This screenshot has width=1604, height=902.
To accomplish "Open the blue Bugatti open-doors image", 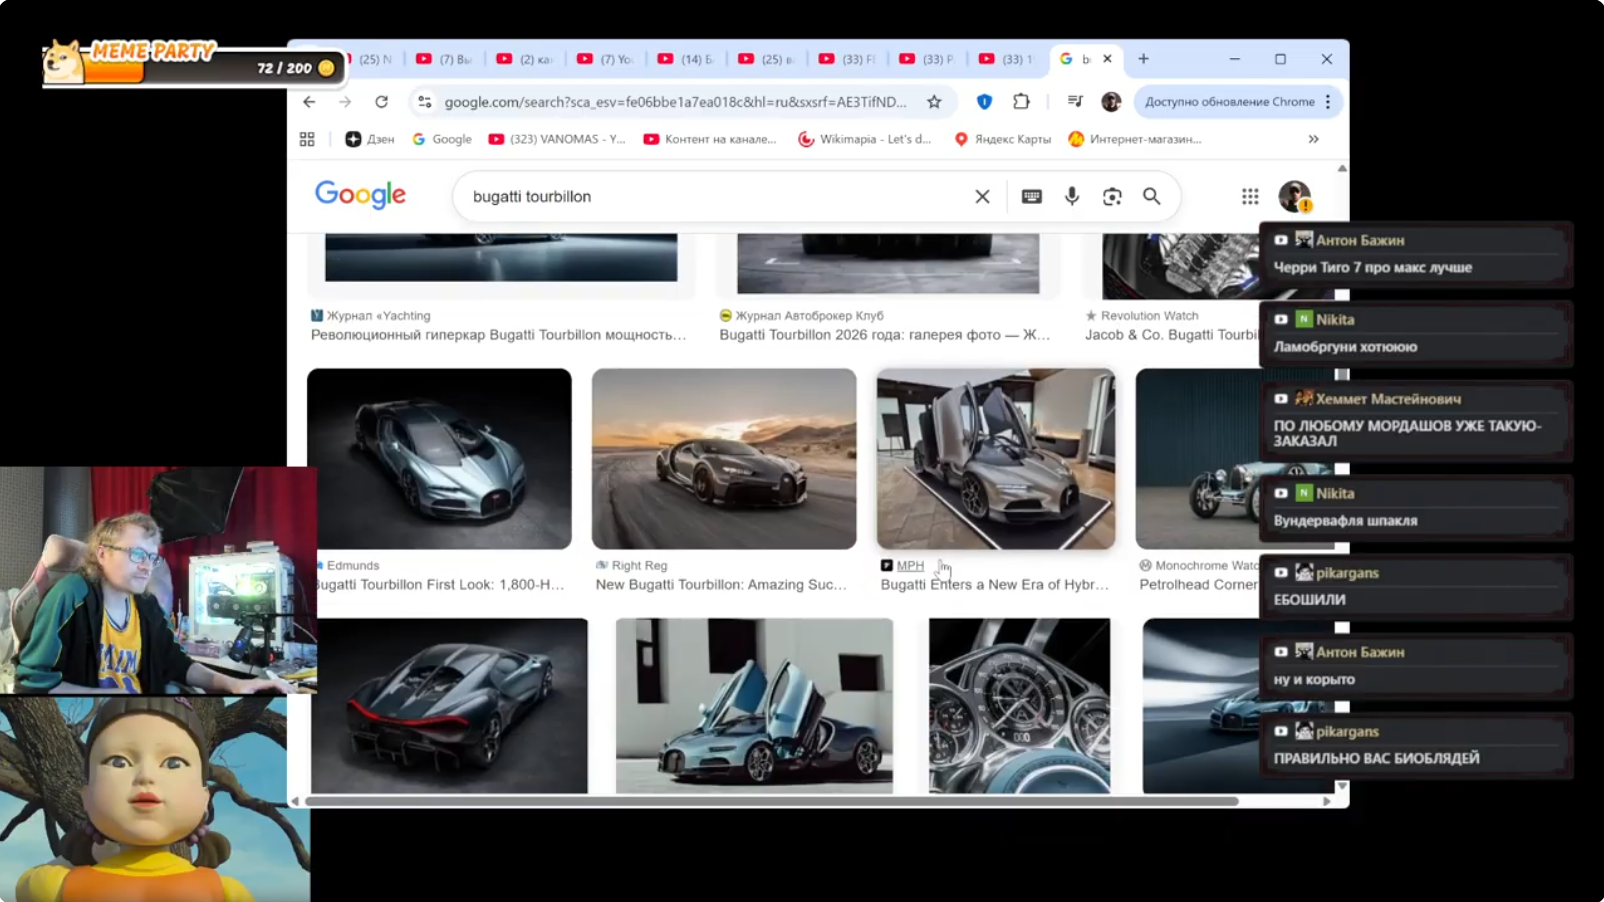I will coord(754,706).
